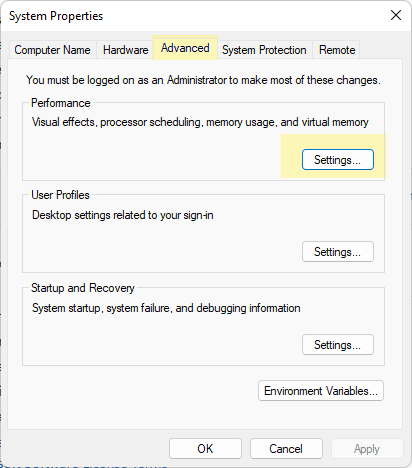Switch to the Remote tab
The width and height of the screenshot is (412, 468).
[x=337, y=50]
